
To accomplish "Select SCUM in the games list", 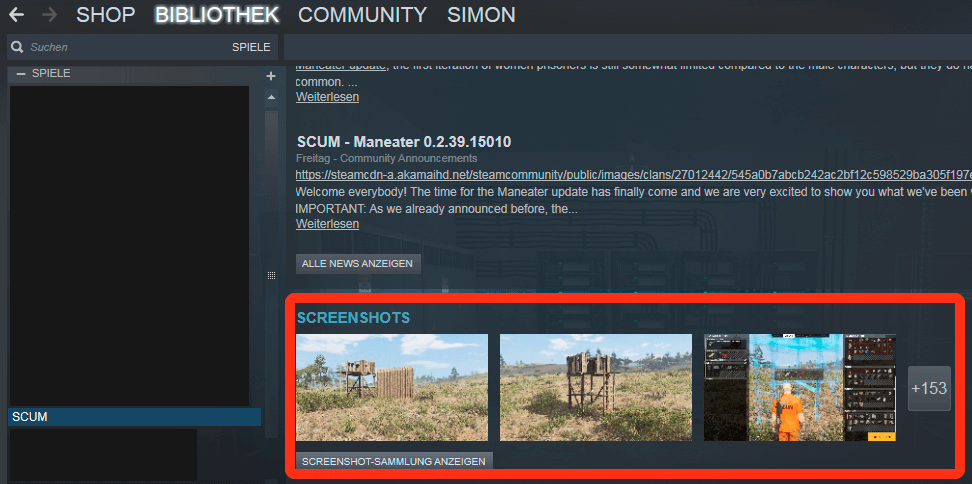I will (x=135, y=417).
